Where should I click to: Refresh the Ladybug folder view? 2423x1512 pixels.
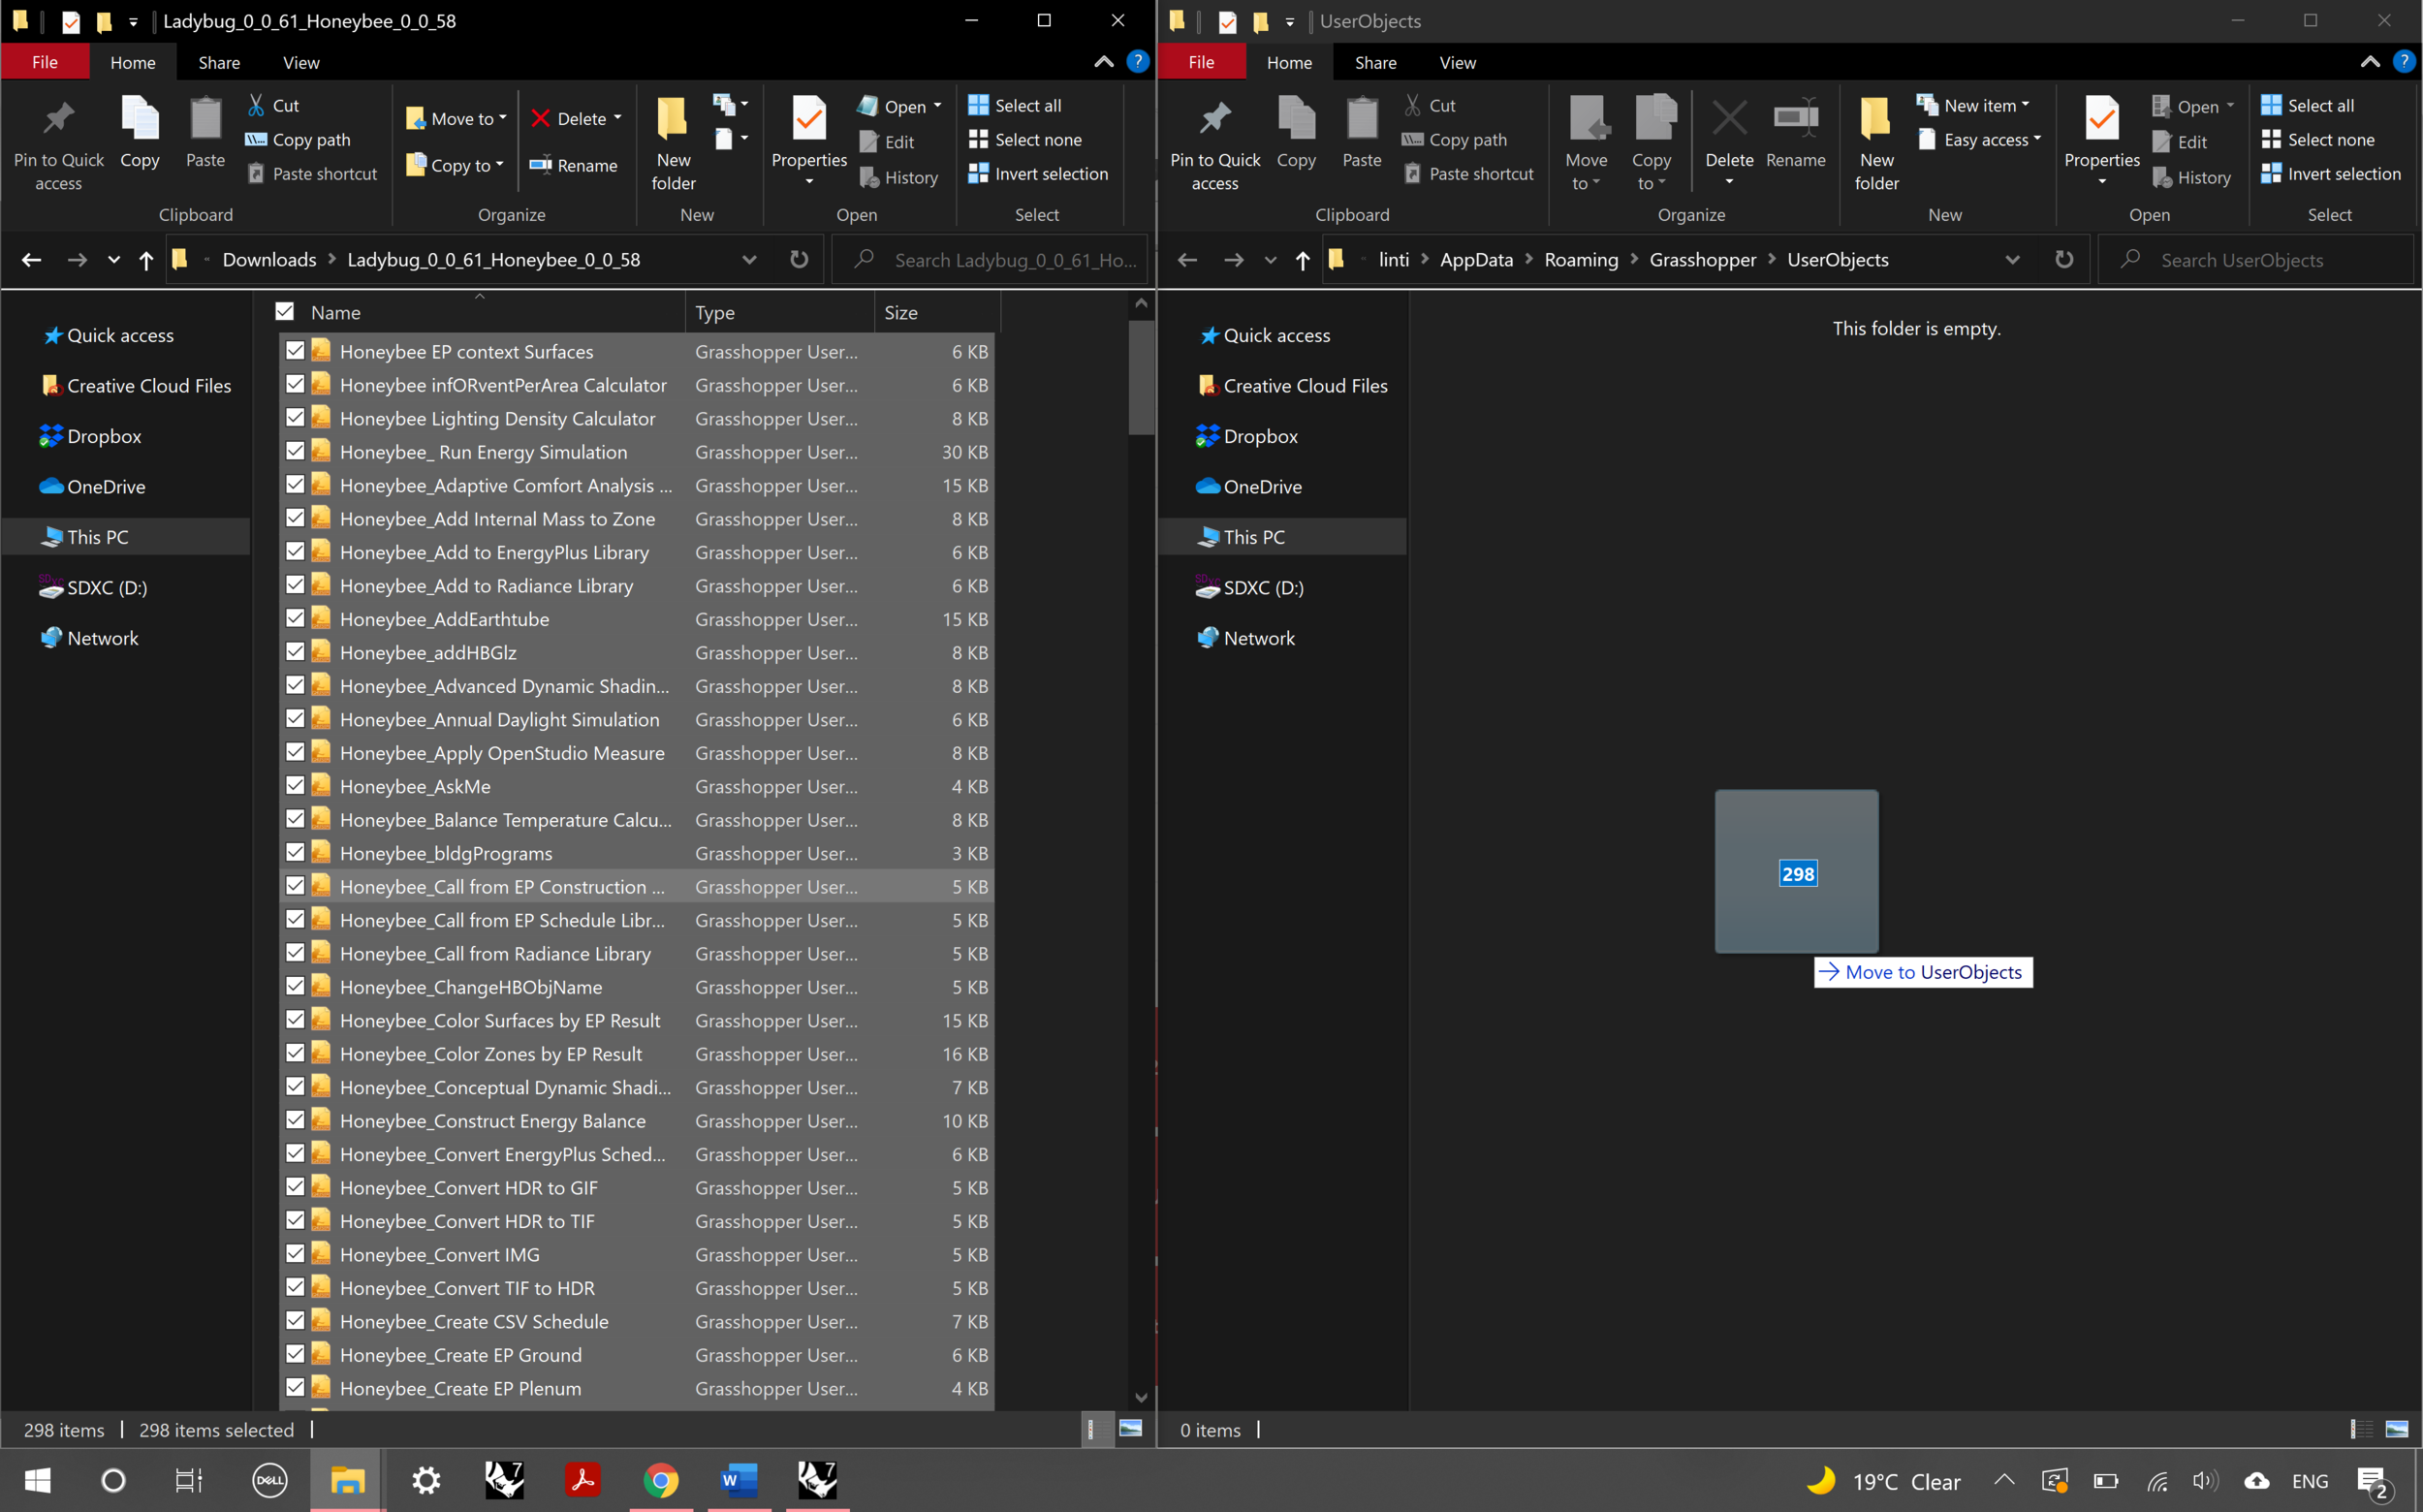point(798,259)
